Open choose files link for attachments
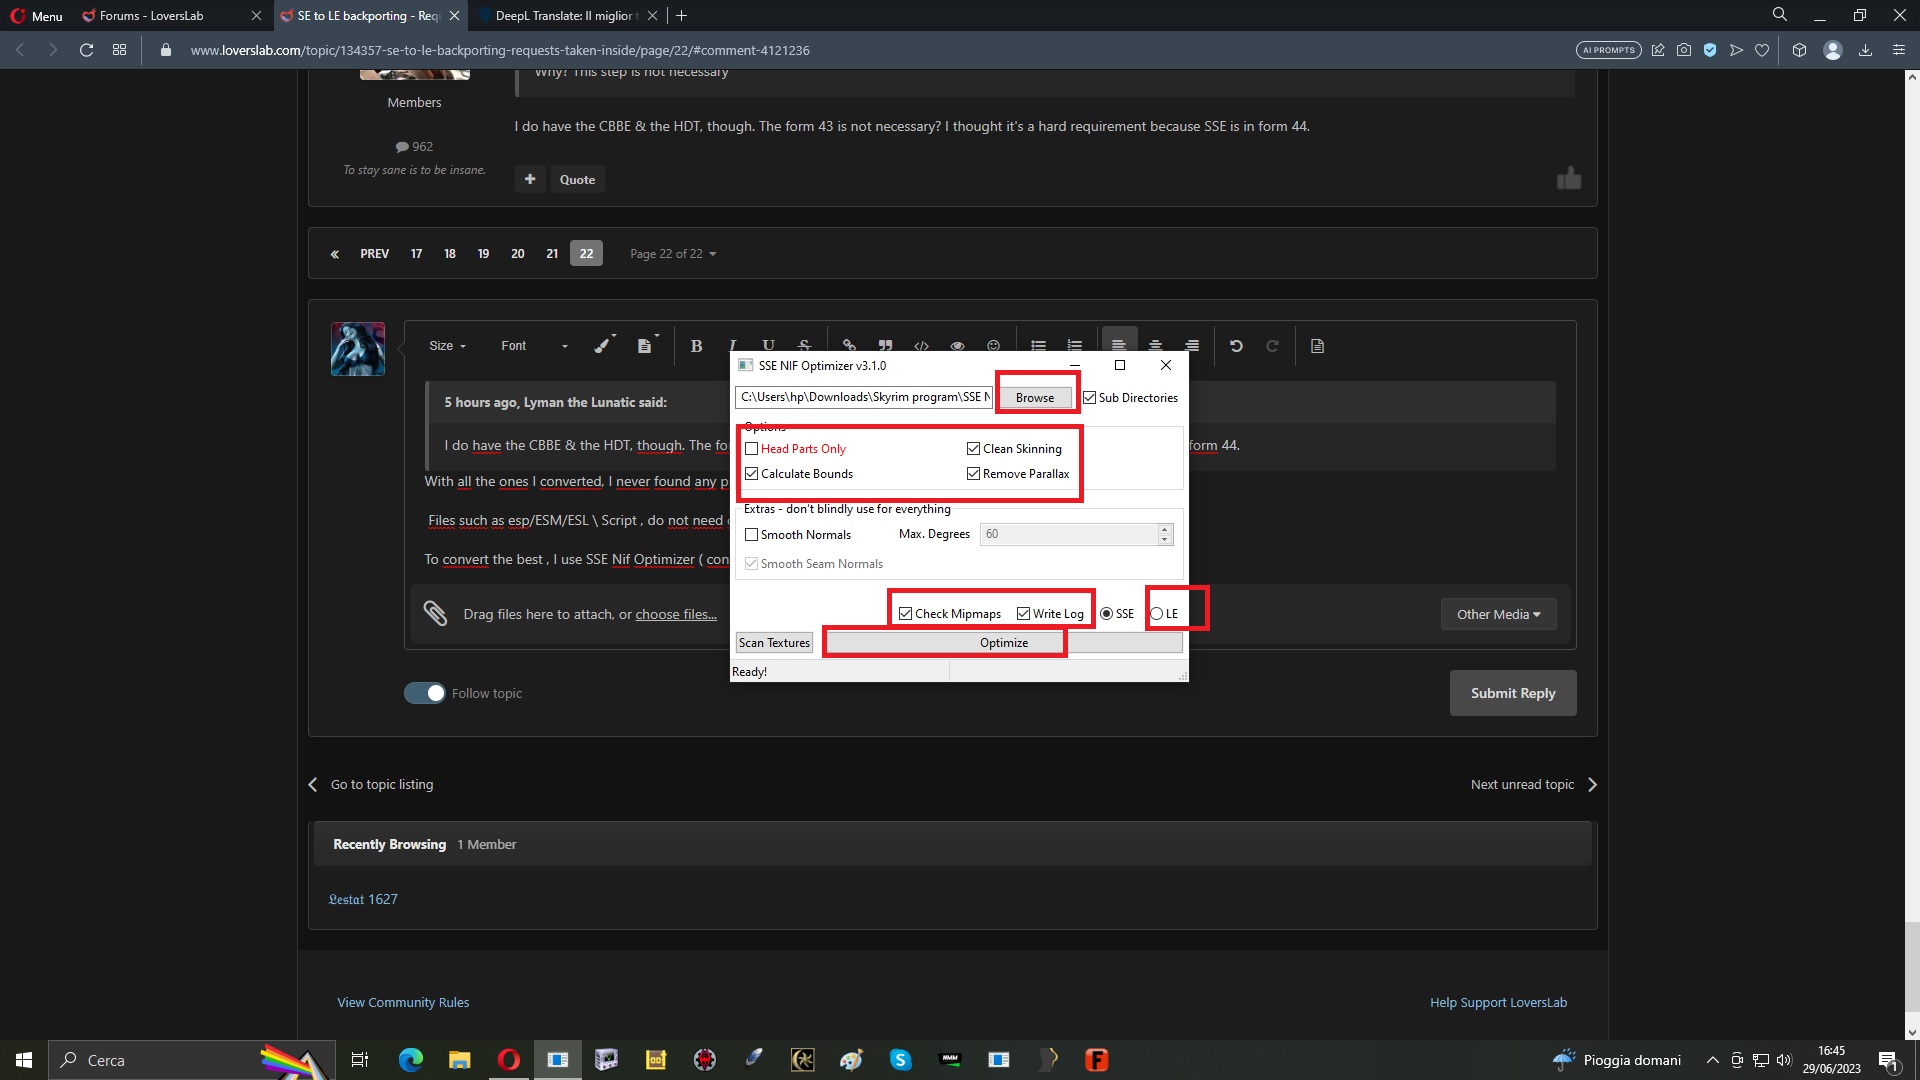 [x=676, y=615]
